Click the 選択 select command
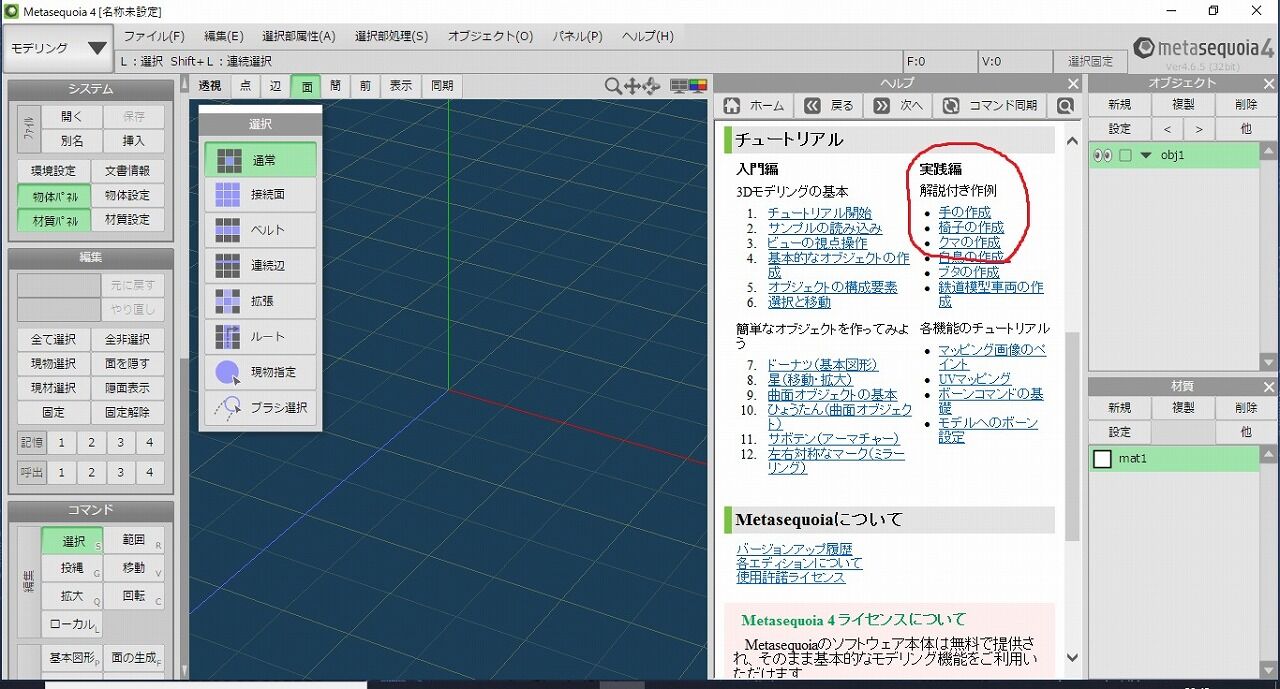This screenshot has height=689, width=1280. pos(73,541)
